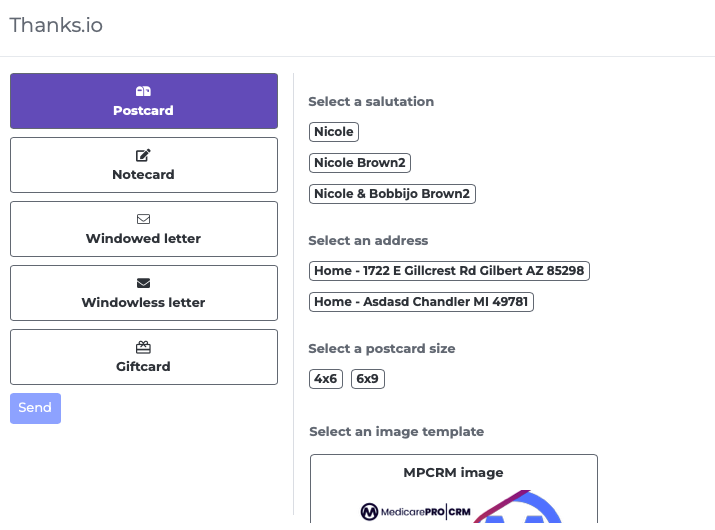Choose 'Nicole & Bobbijo Brown2' salutation

pyautogui.click(x=392, y=194)
